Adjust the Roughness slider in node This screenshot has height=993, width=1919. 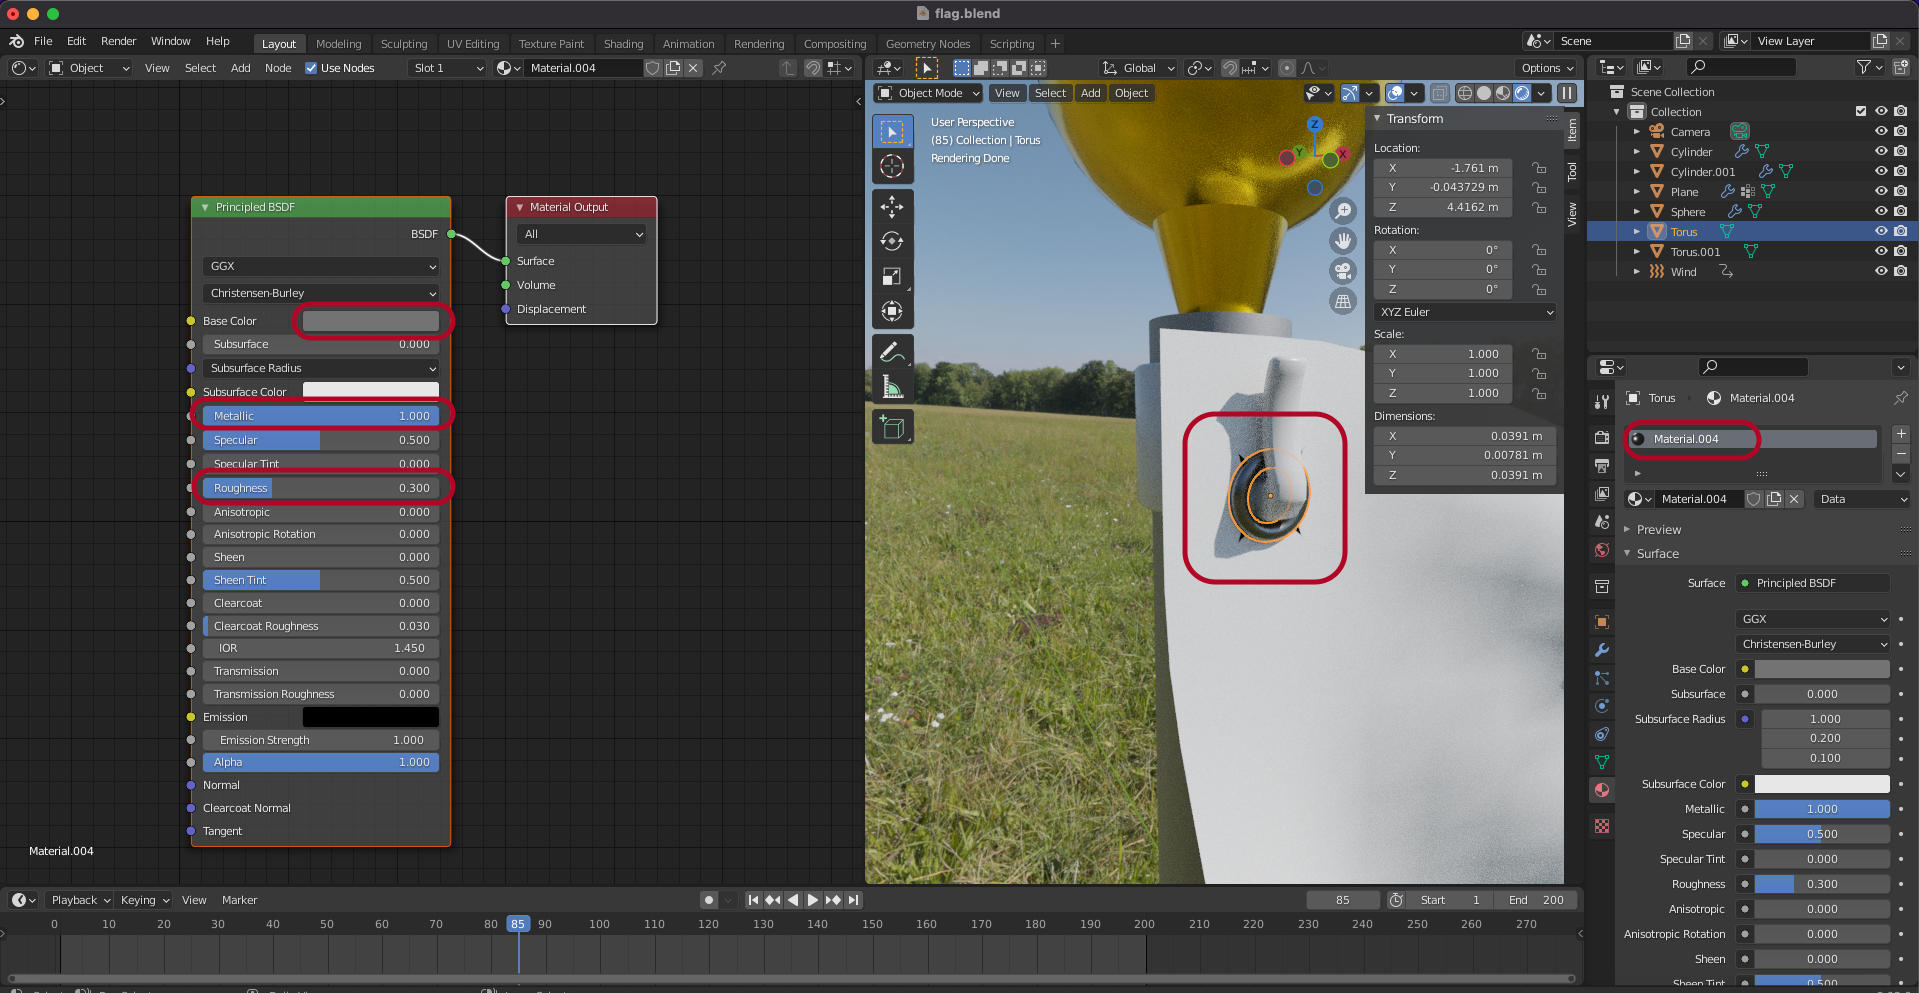coord(321,488)
